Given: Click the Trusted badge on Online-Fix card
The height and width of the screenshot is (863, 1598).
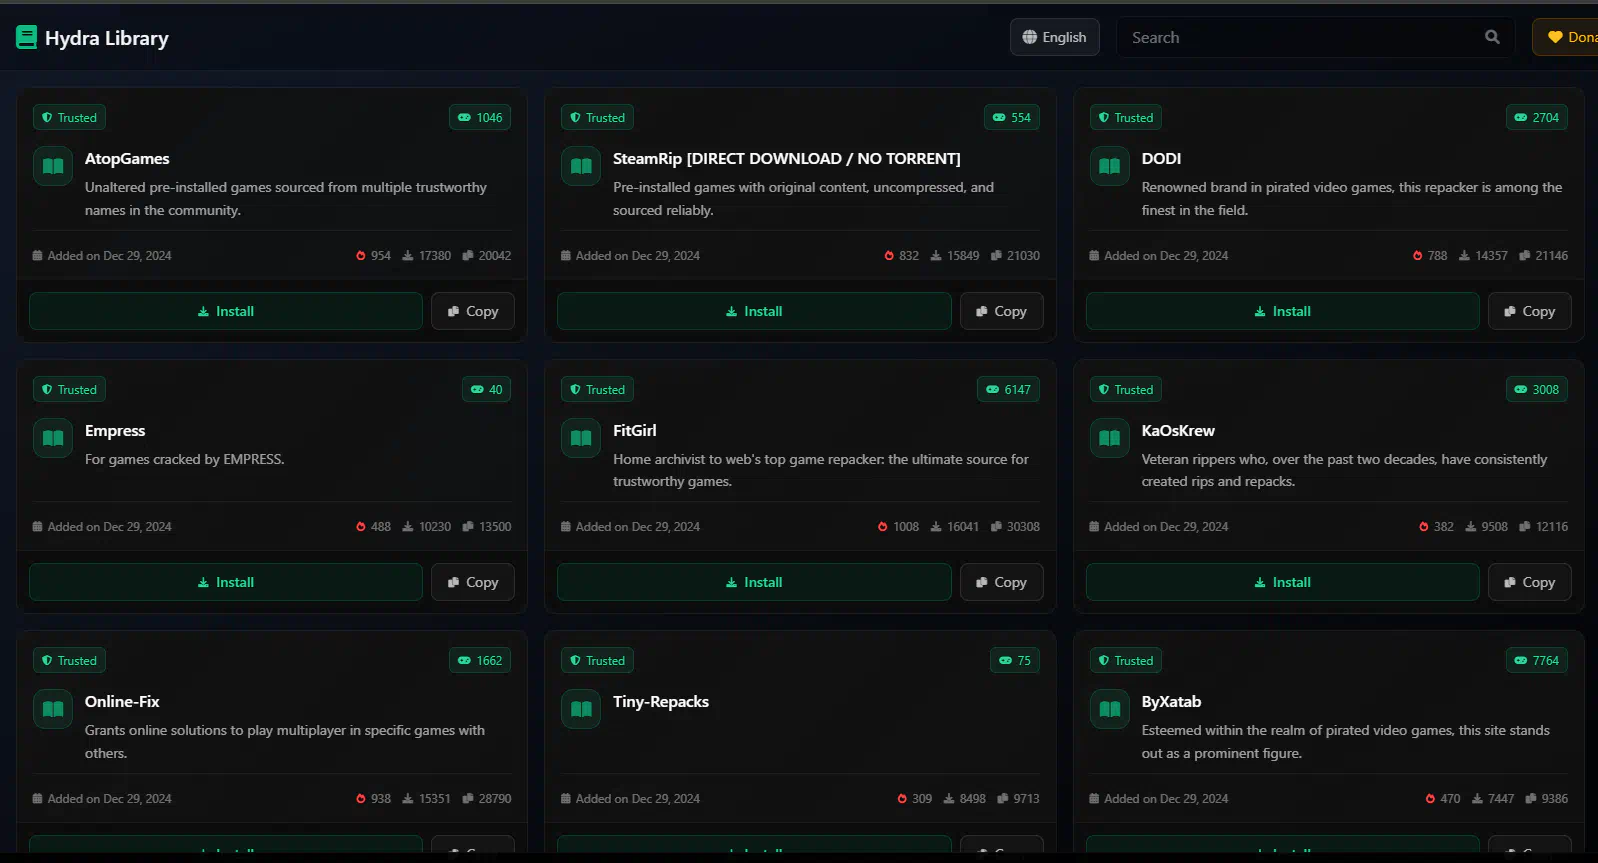Looking at the screenshot, I should 69,660.
